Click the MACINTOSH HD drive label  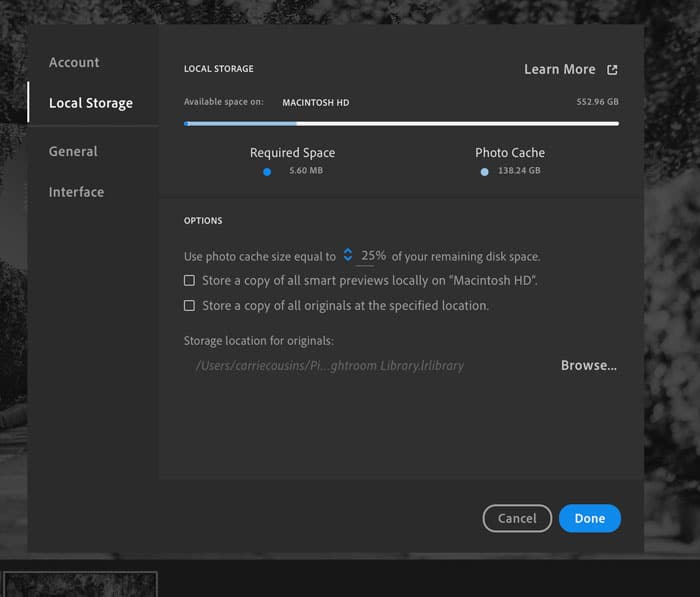tap(315, 103)
